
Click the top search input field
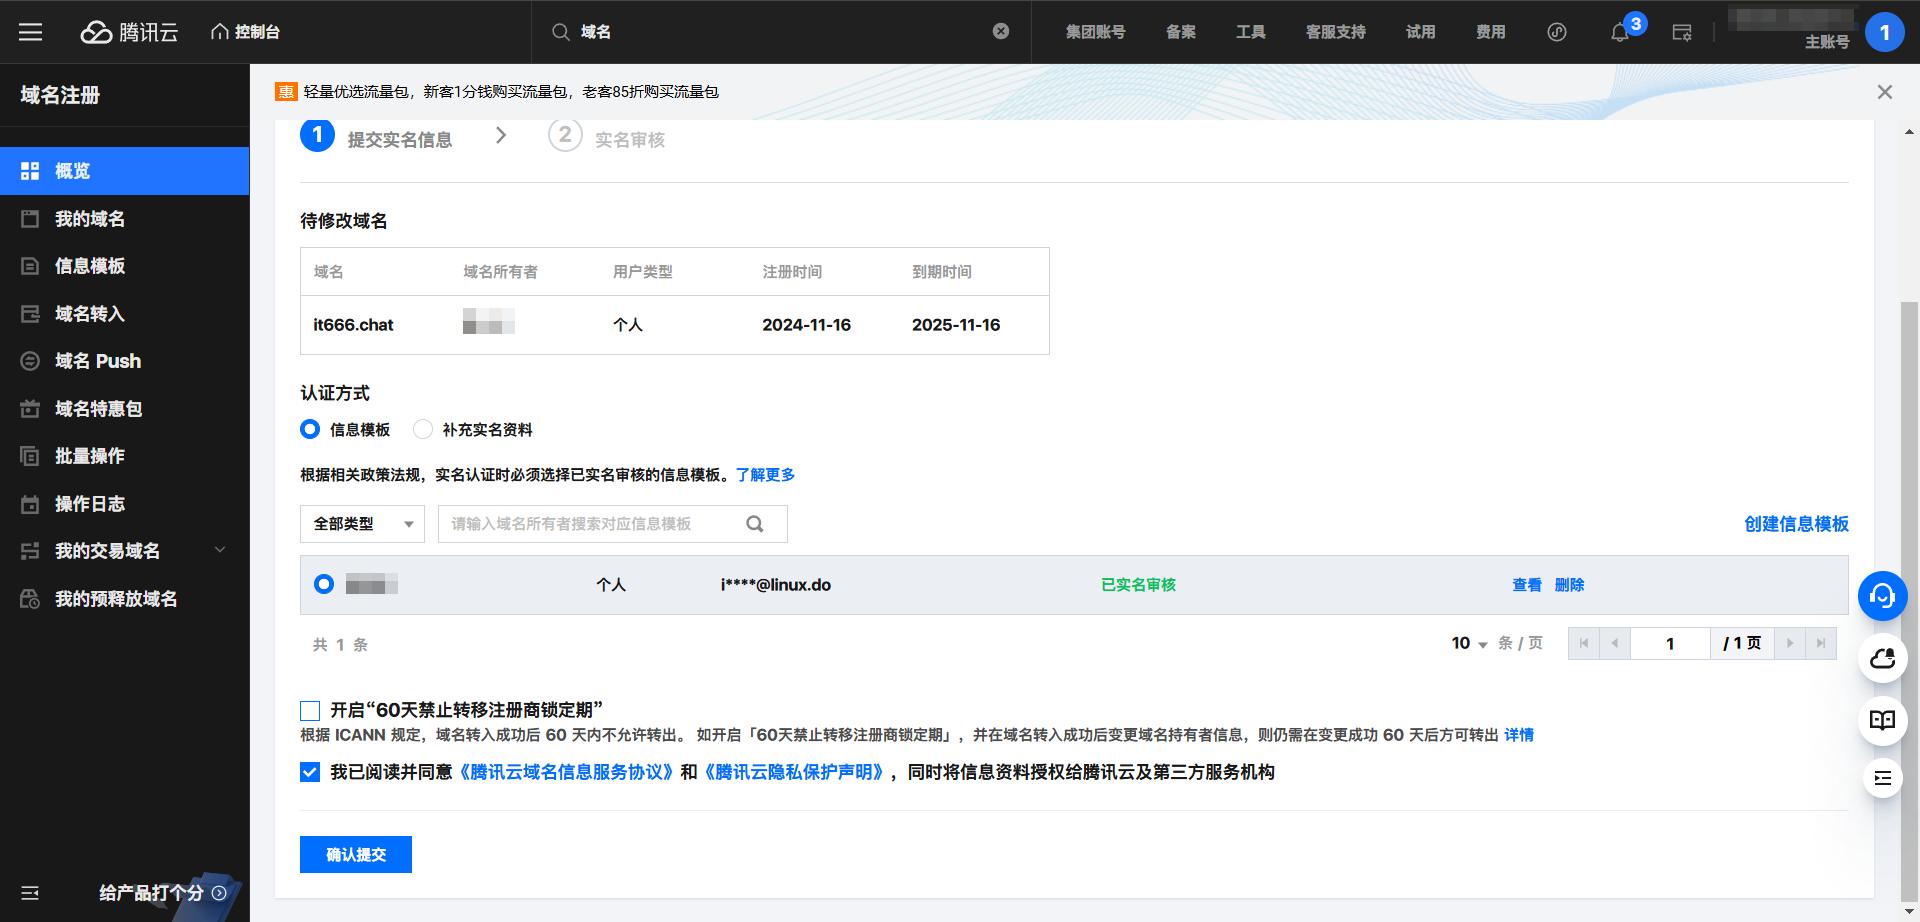pyautogui.click(x=780, y=32)
